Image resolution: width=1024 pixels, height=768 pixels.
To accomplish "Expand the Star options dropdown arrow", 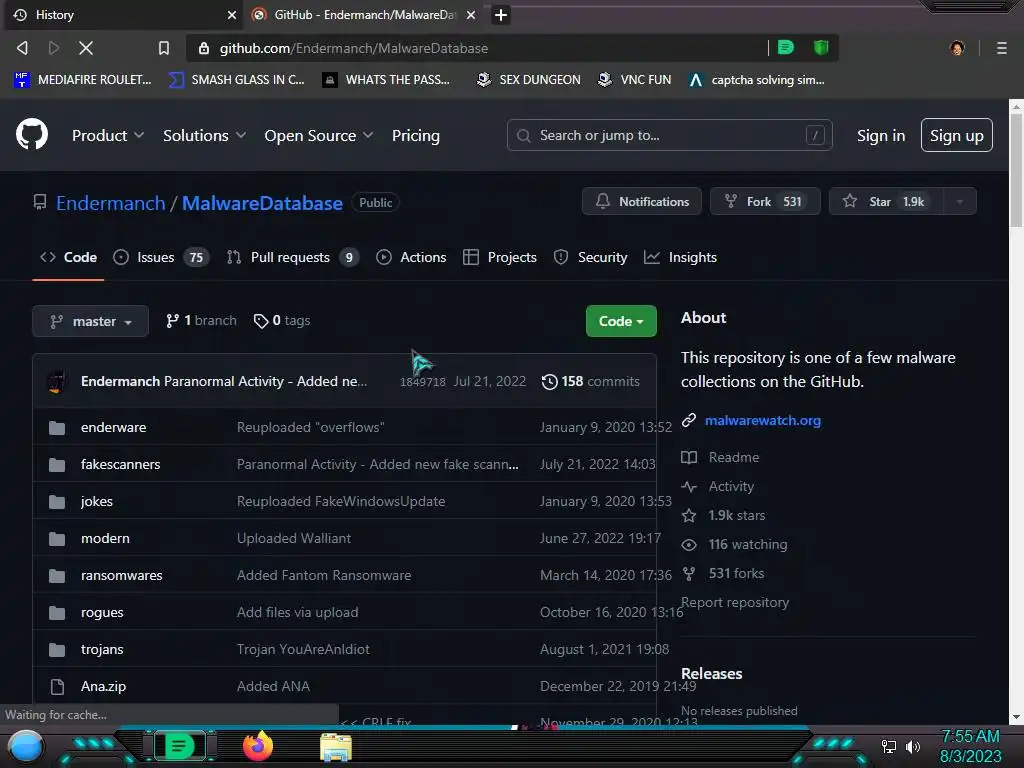I will pos(960,201).
